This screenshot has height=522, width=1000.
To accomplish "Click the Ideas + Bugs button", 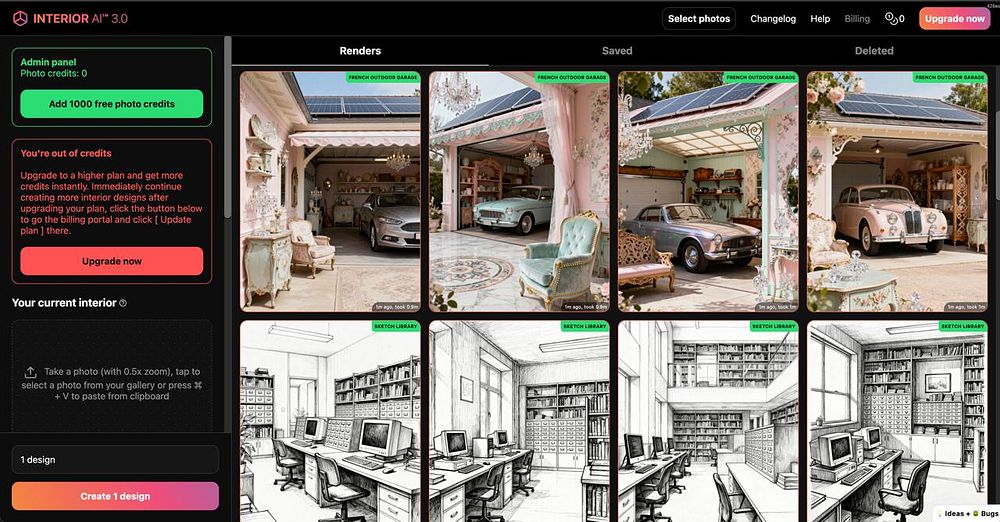I will pyautogui.click(x=967, y=513).
